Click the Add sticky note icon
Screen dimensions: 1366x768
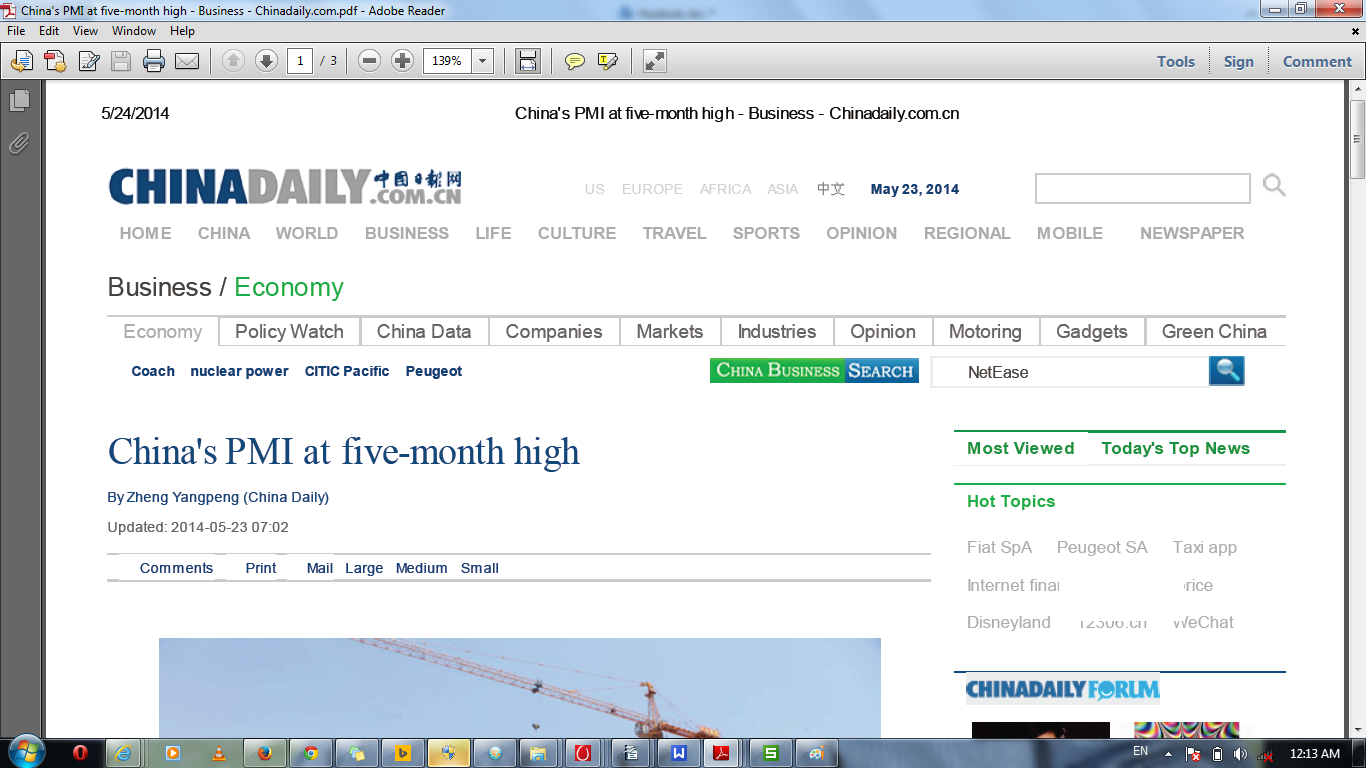click(x=575, y=61)
